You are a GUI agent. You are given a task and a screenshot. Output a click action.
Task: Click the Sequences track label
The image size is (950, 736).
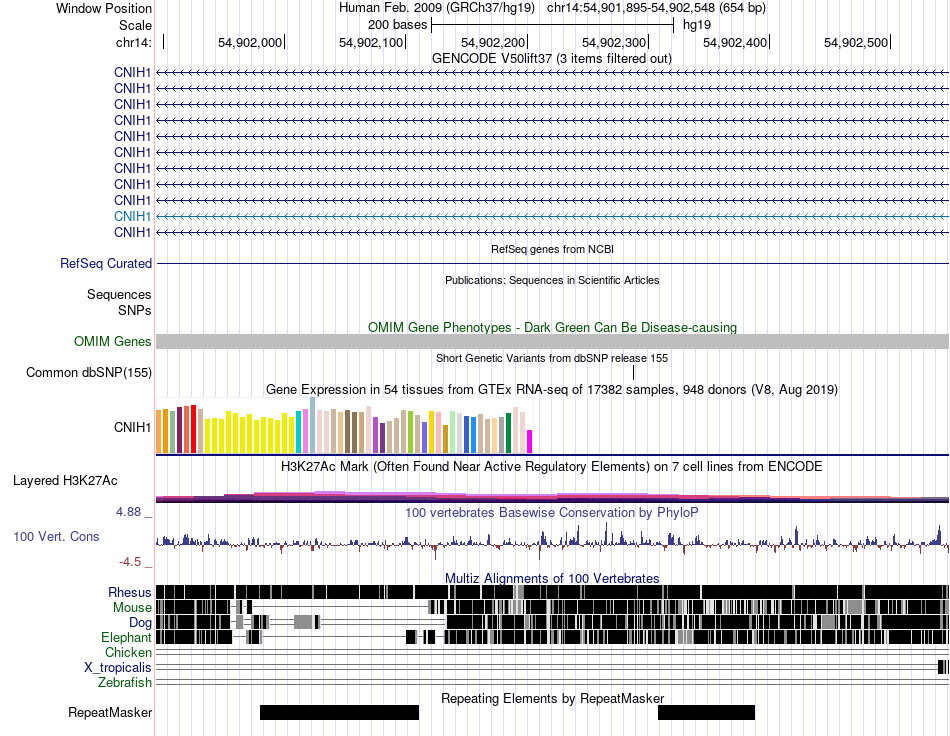pyautogui.click(x=119, y=294)
